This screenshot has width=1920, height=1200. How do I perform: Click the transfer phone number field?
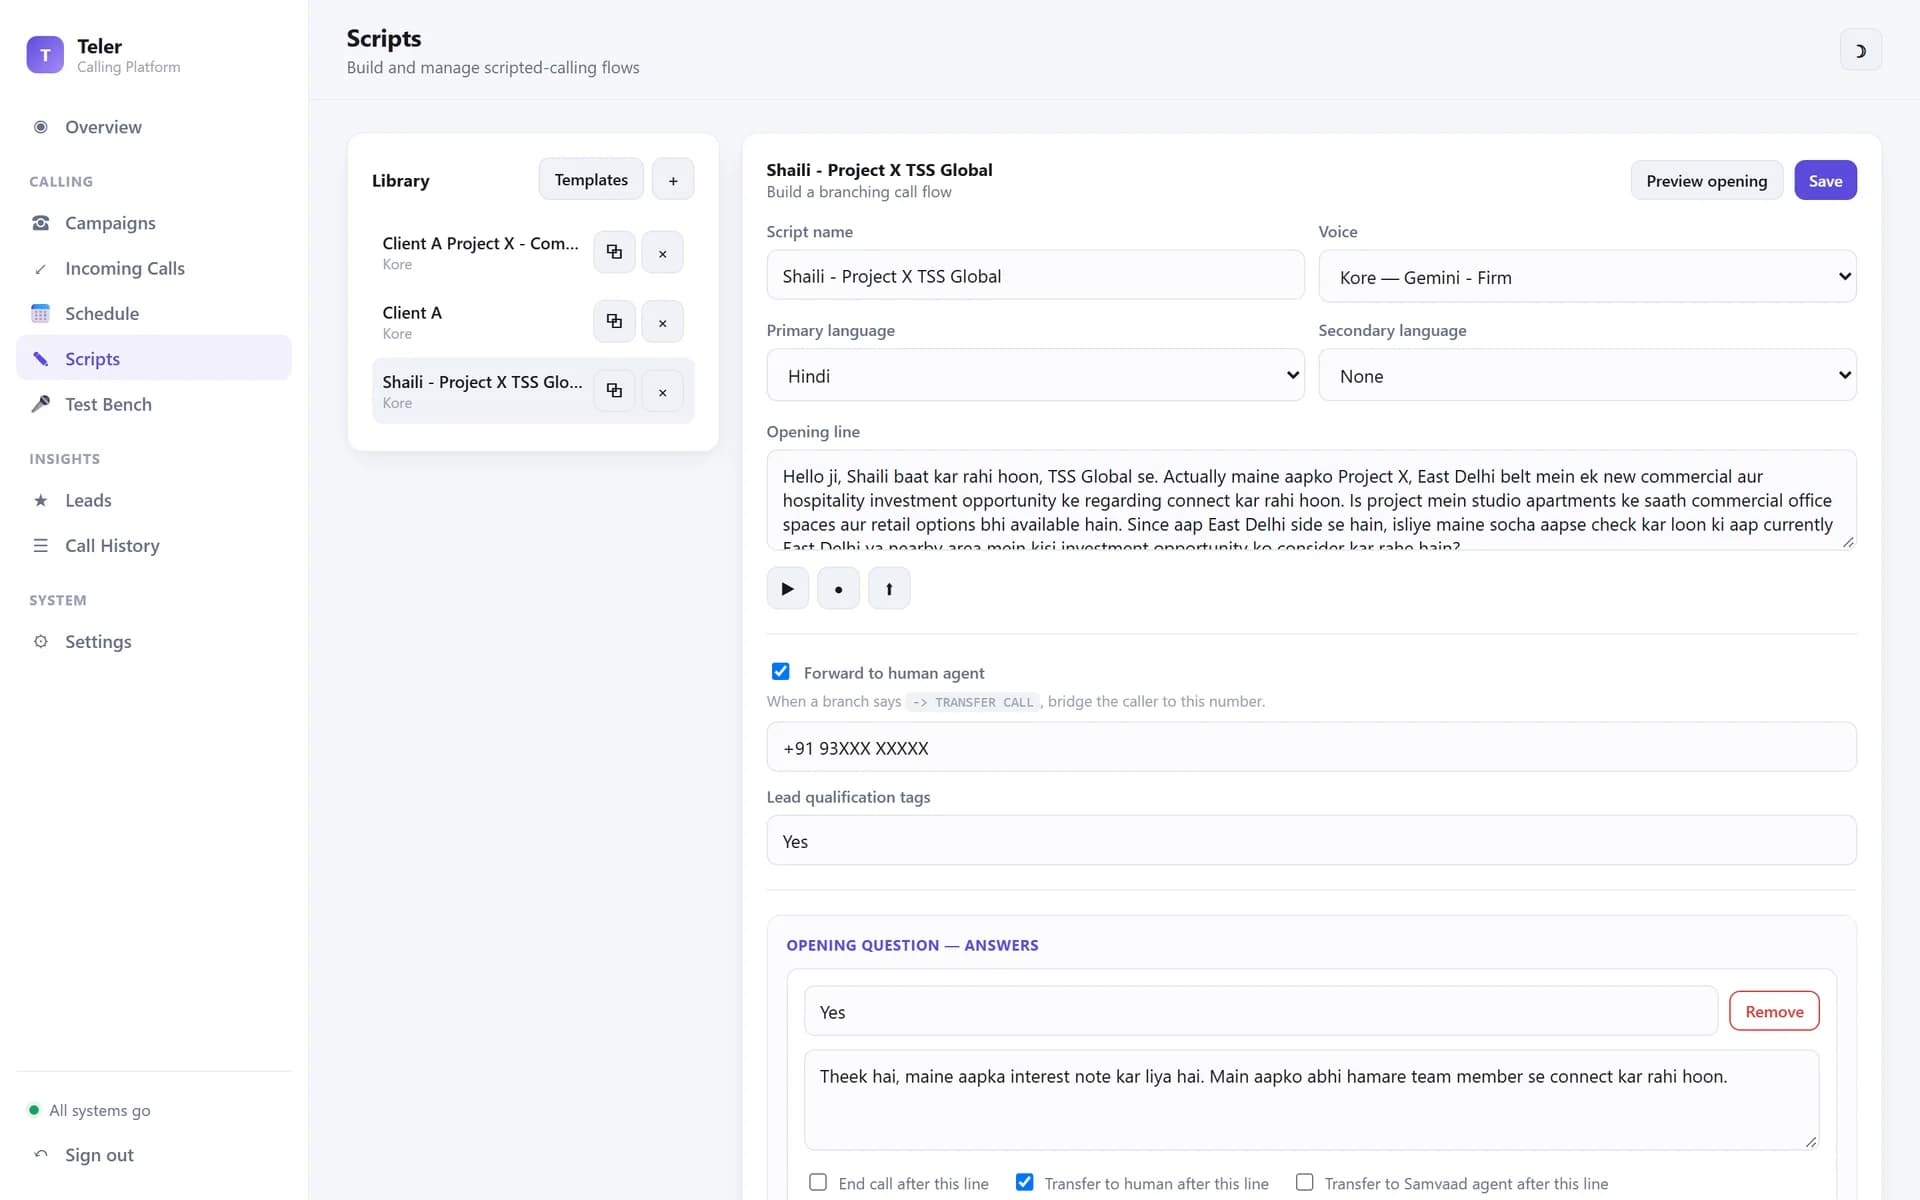coord(1311,748)
